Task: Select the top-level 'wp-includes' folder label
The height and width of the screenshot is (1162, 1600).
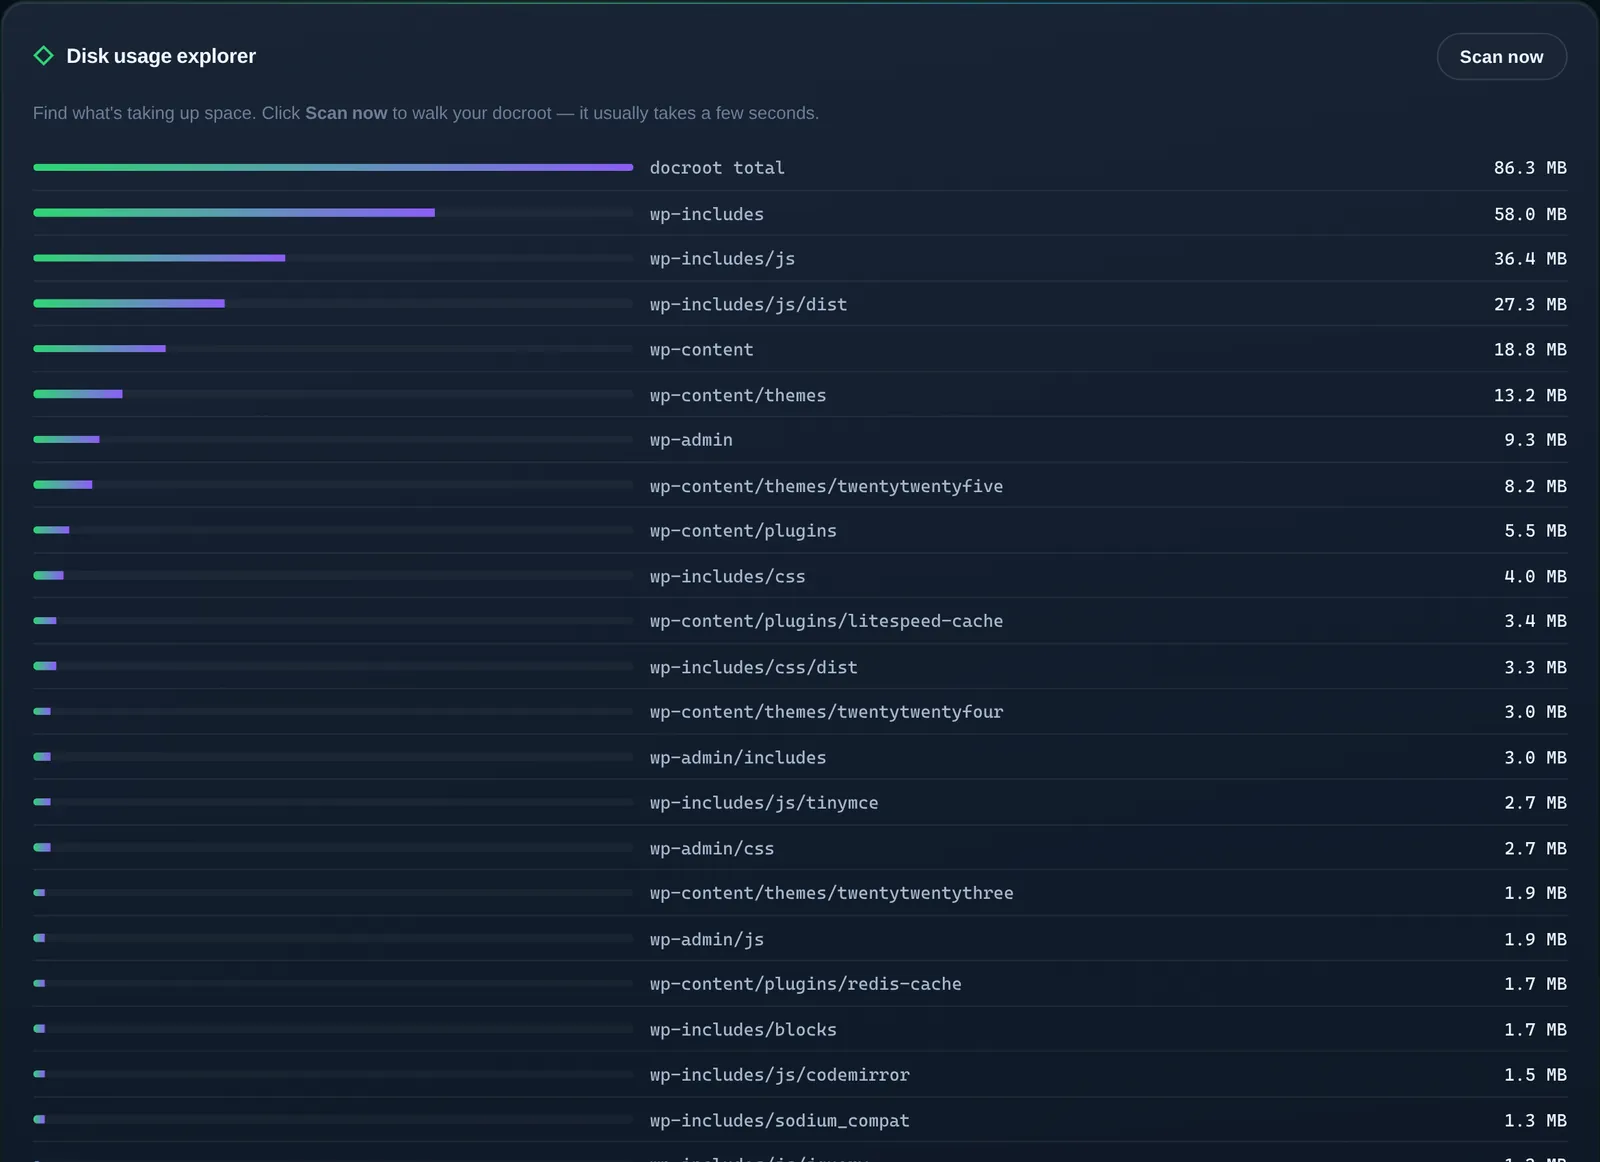Action: click(x=707, y=214)
